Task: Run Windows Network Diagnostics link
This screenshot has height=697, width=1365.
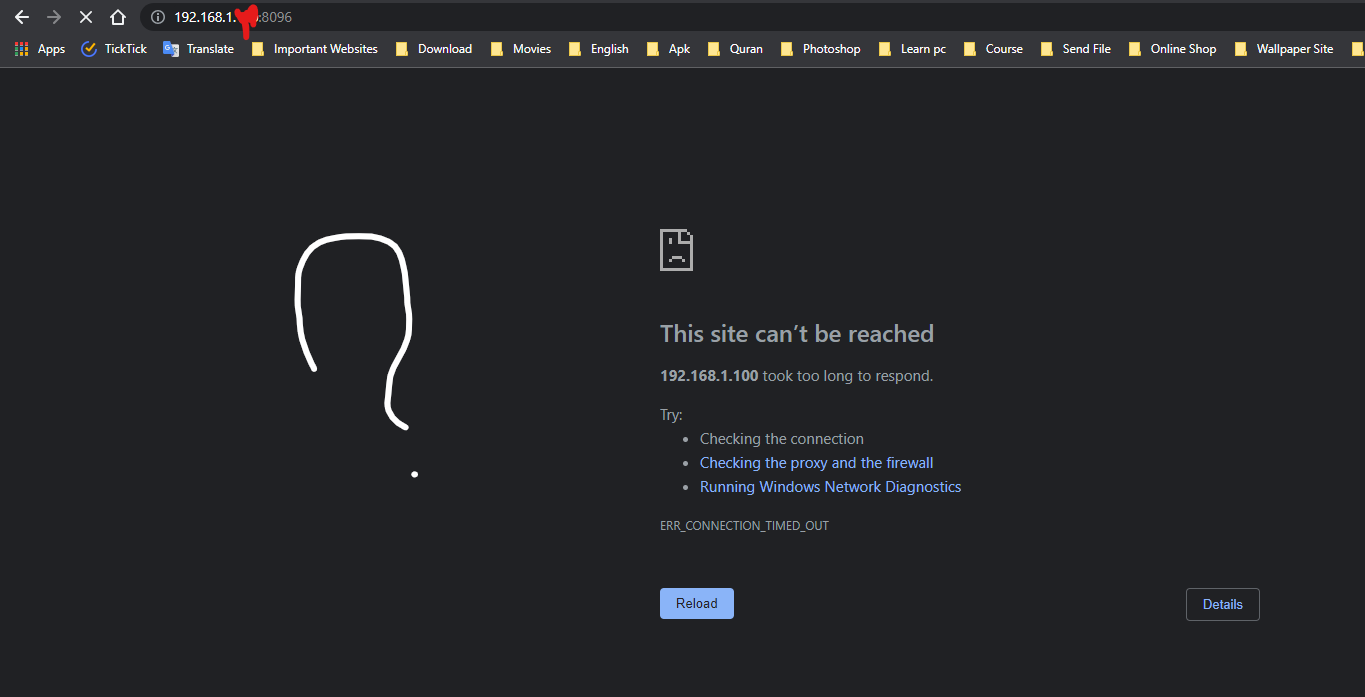Action: tap(830, 487)
